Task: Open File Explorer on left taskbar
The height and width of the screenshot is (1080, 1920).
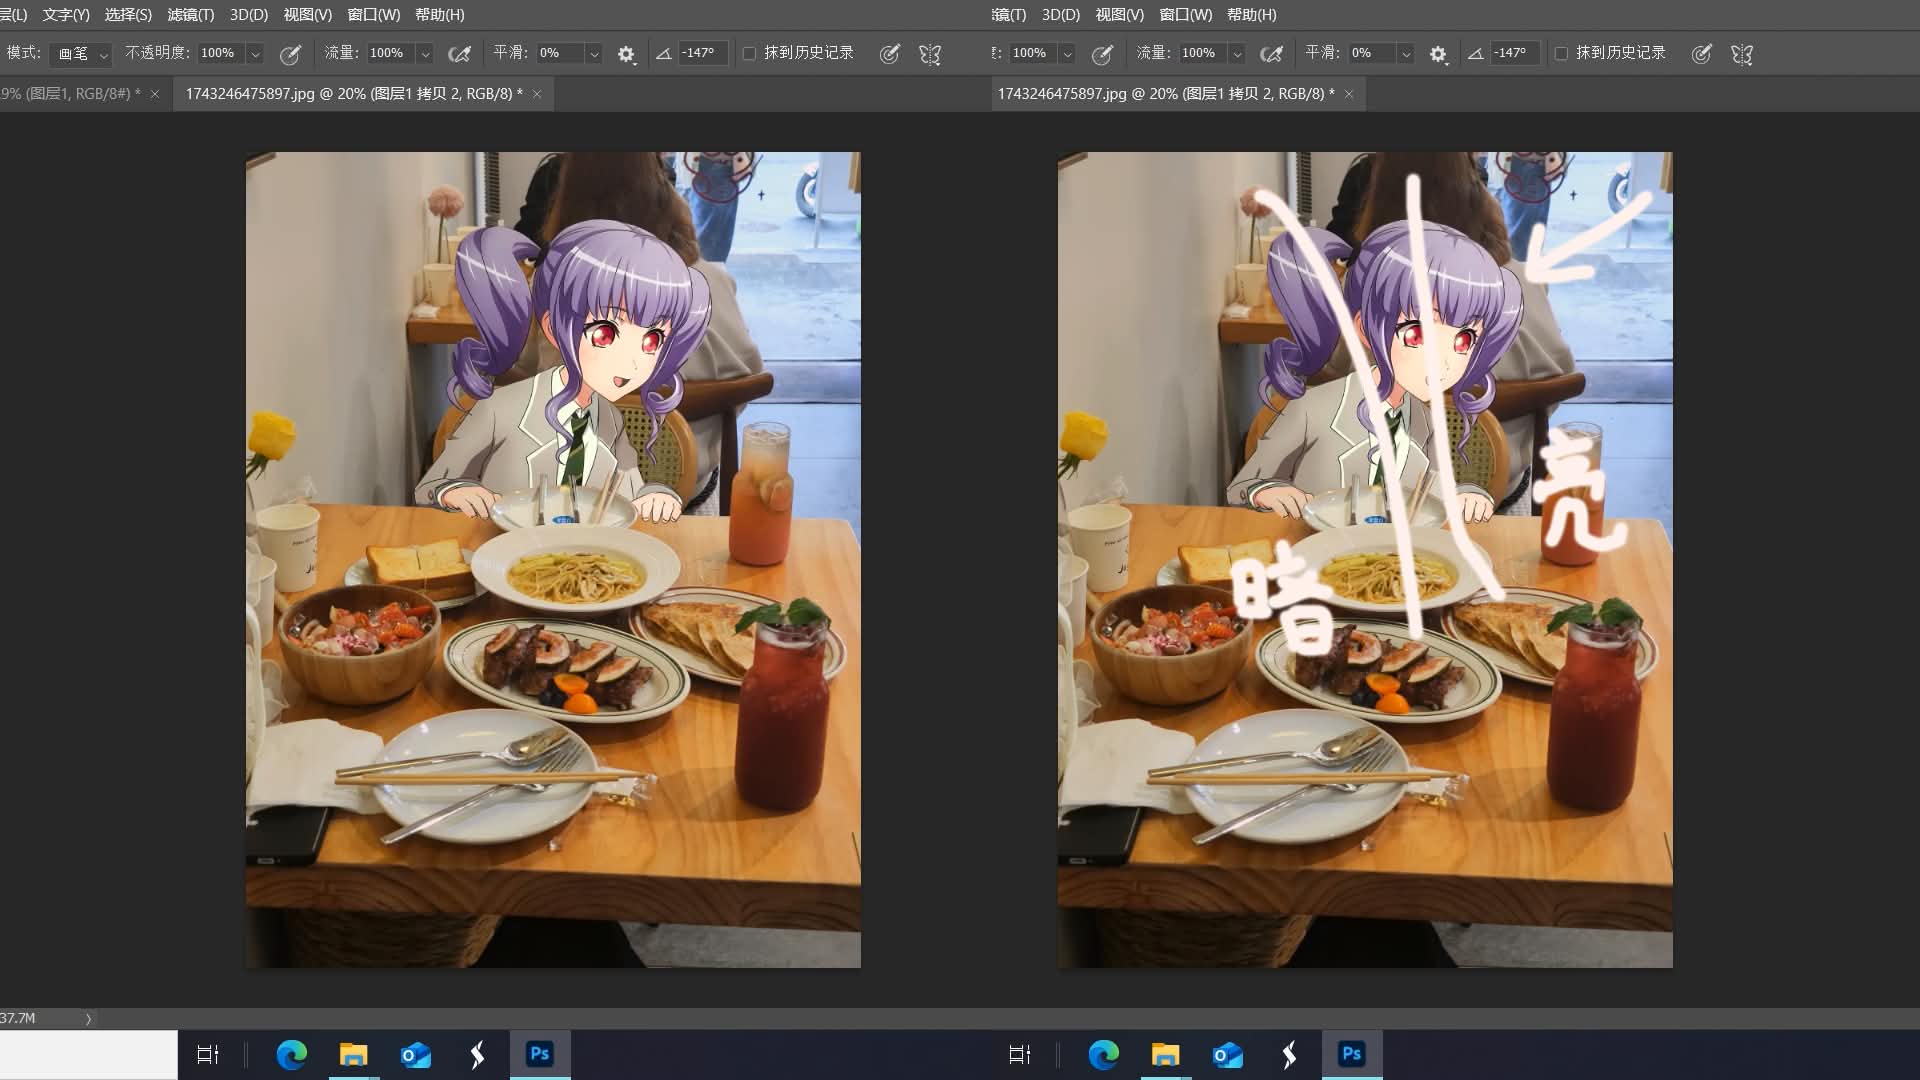Action: tap(353, 1054)
